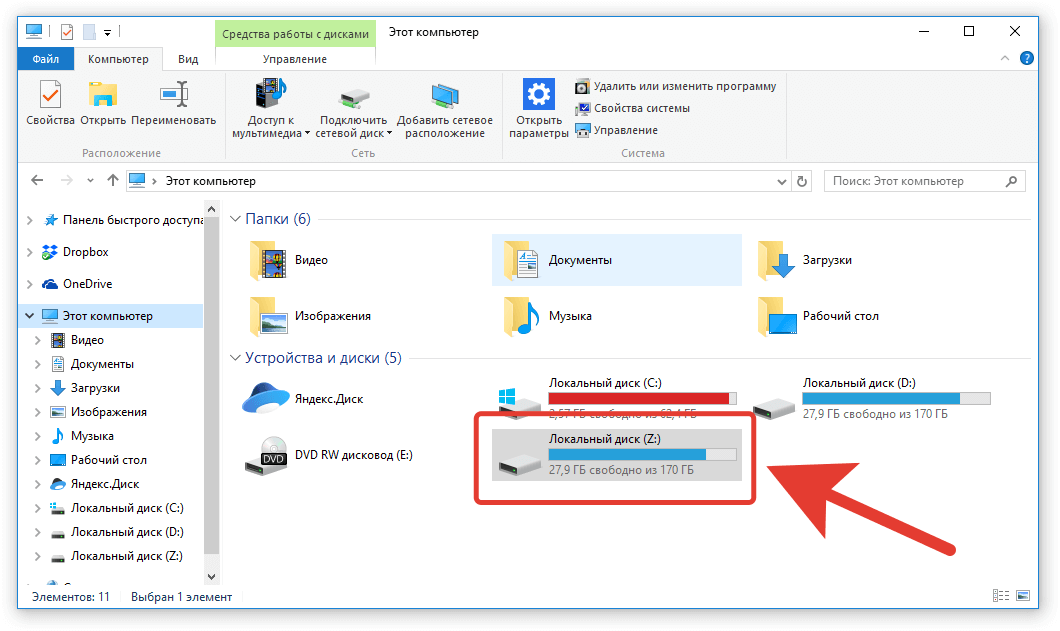
Task: Select DVD RW дисковод (E:)
Action: (266, 455)
